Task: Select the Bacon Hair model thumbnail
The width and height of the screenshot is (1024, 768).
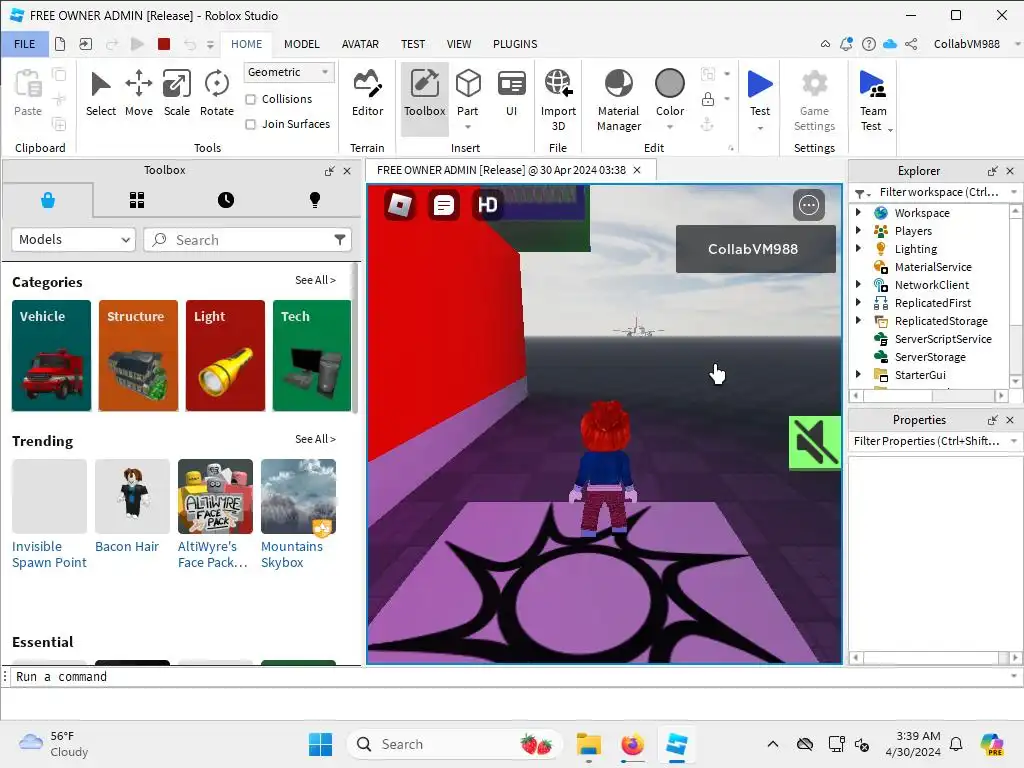Action: coord(132,496)
